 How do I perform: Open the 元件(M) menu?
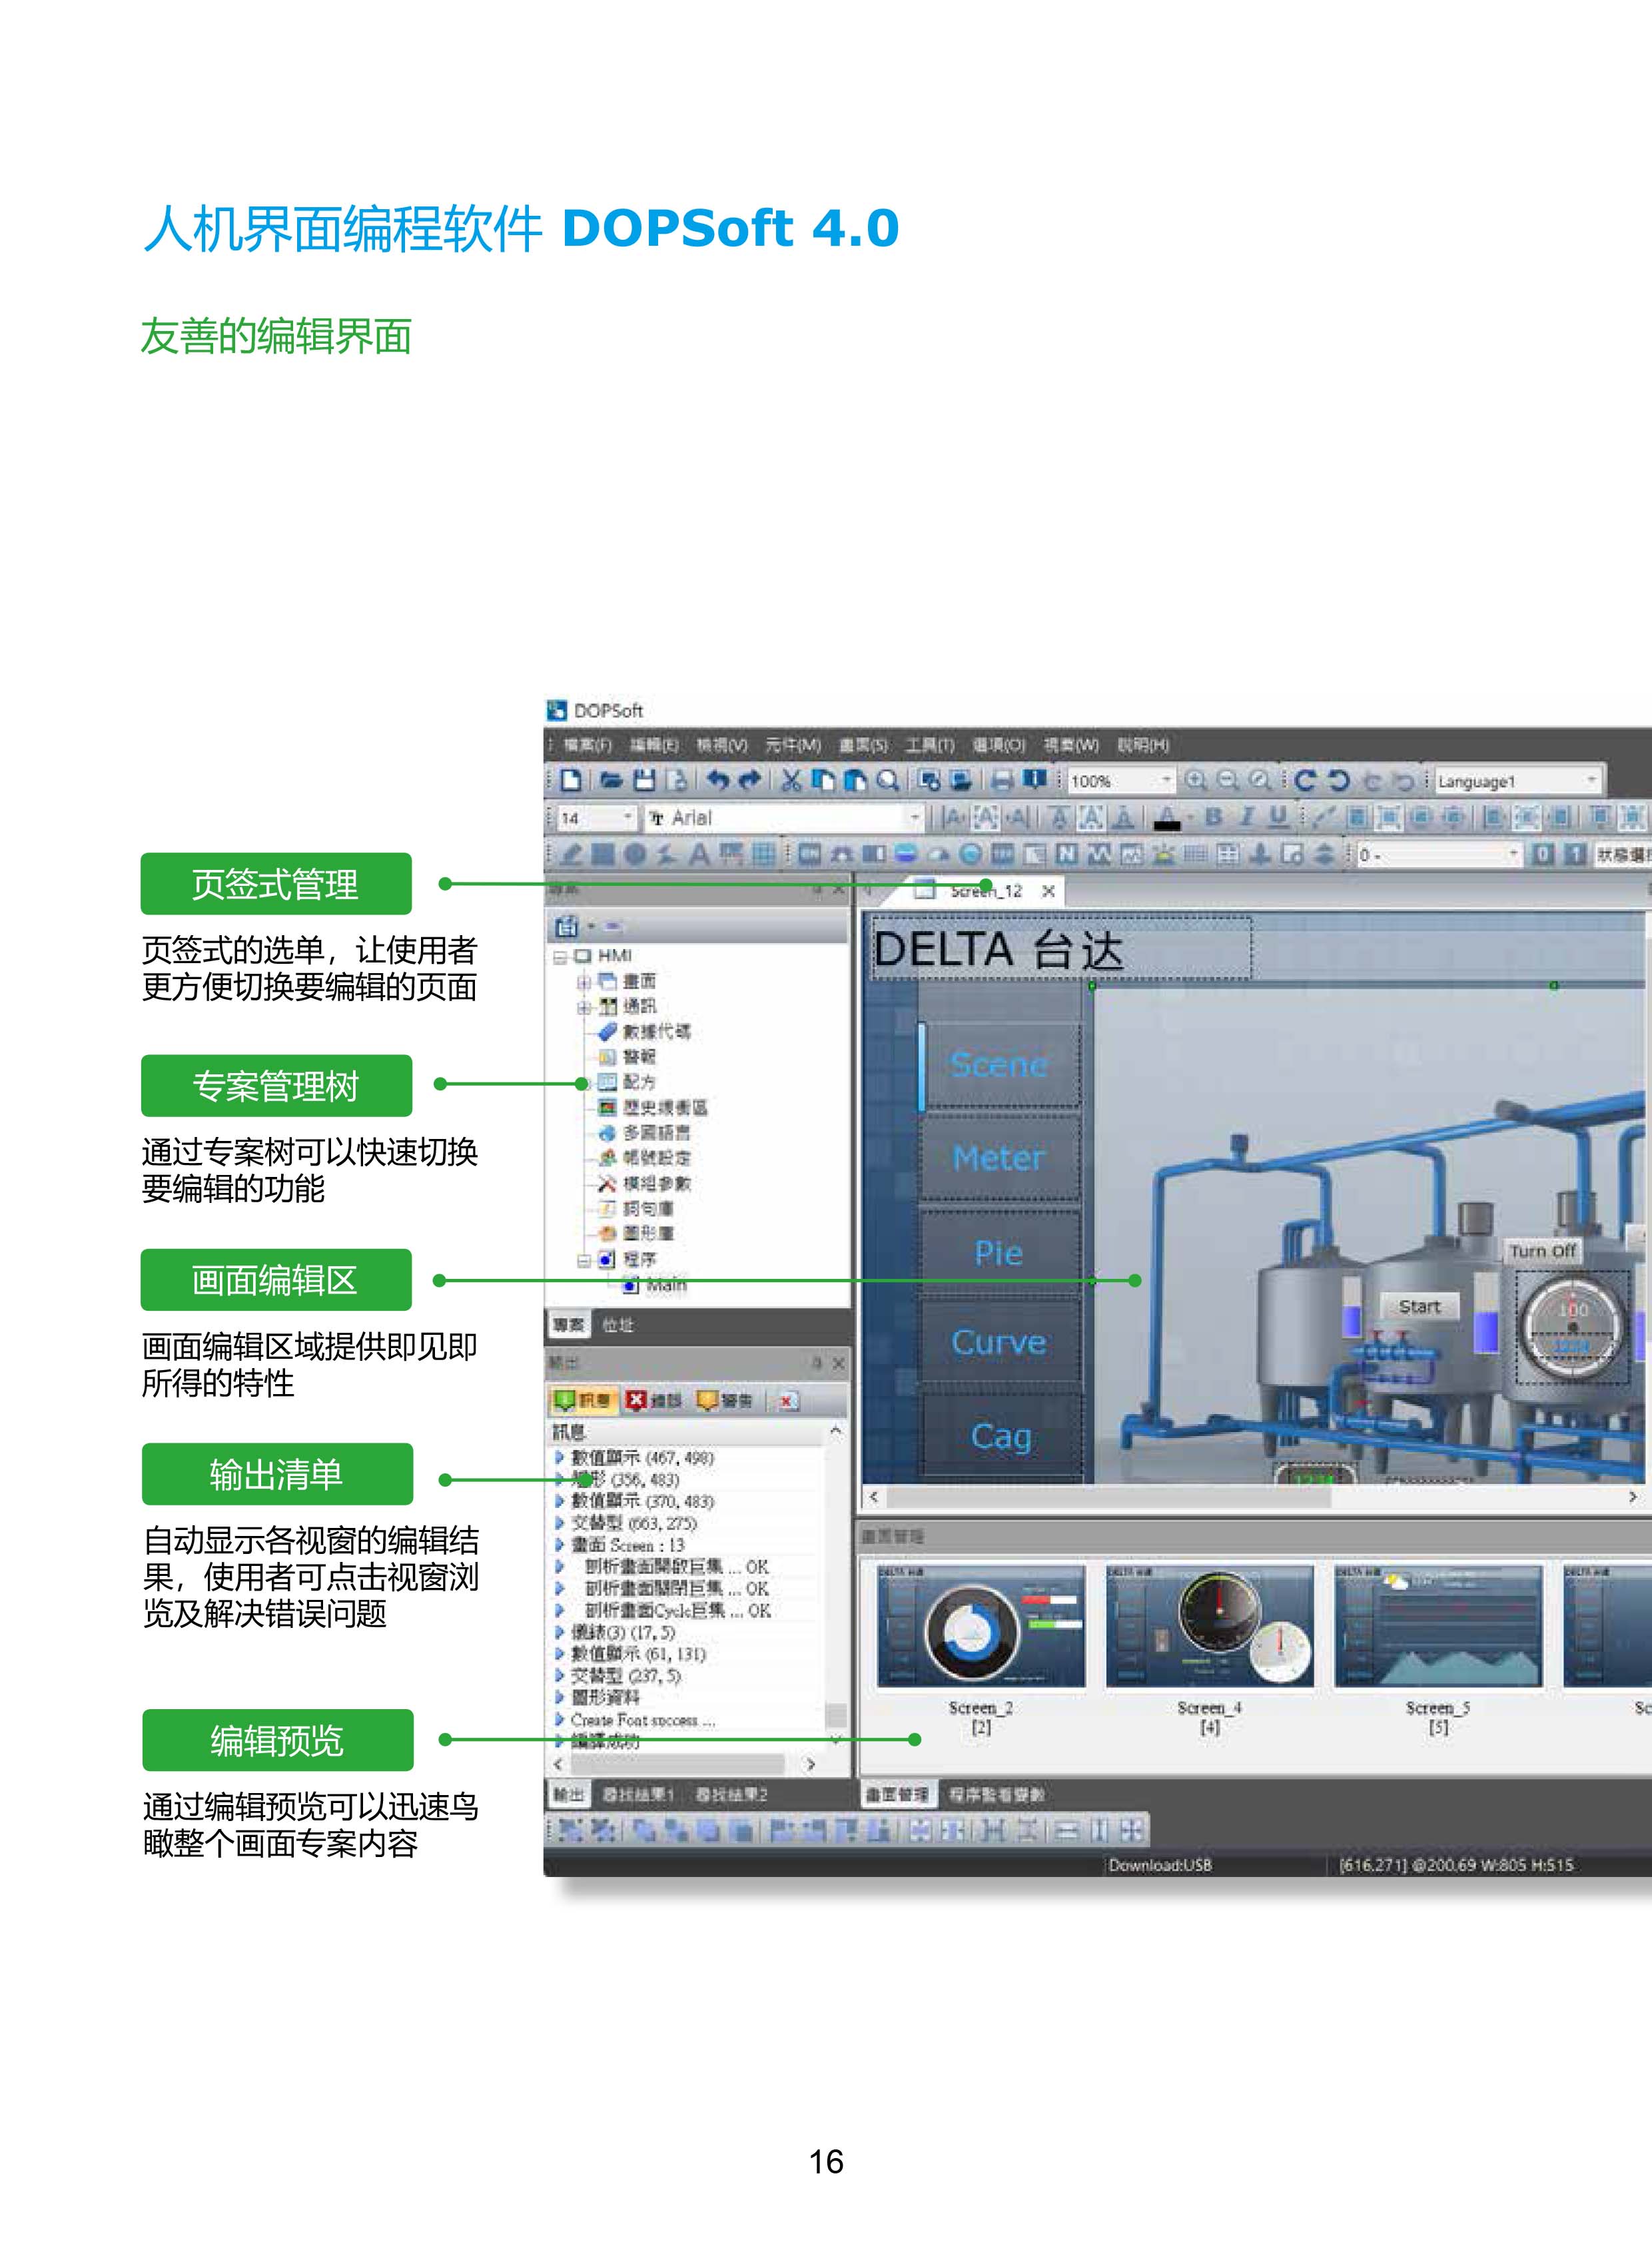point(793,745)
